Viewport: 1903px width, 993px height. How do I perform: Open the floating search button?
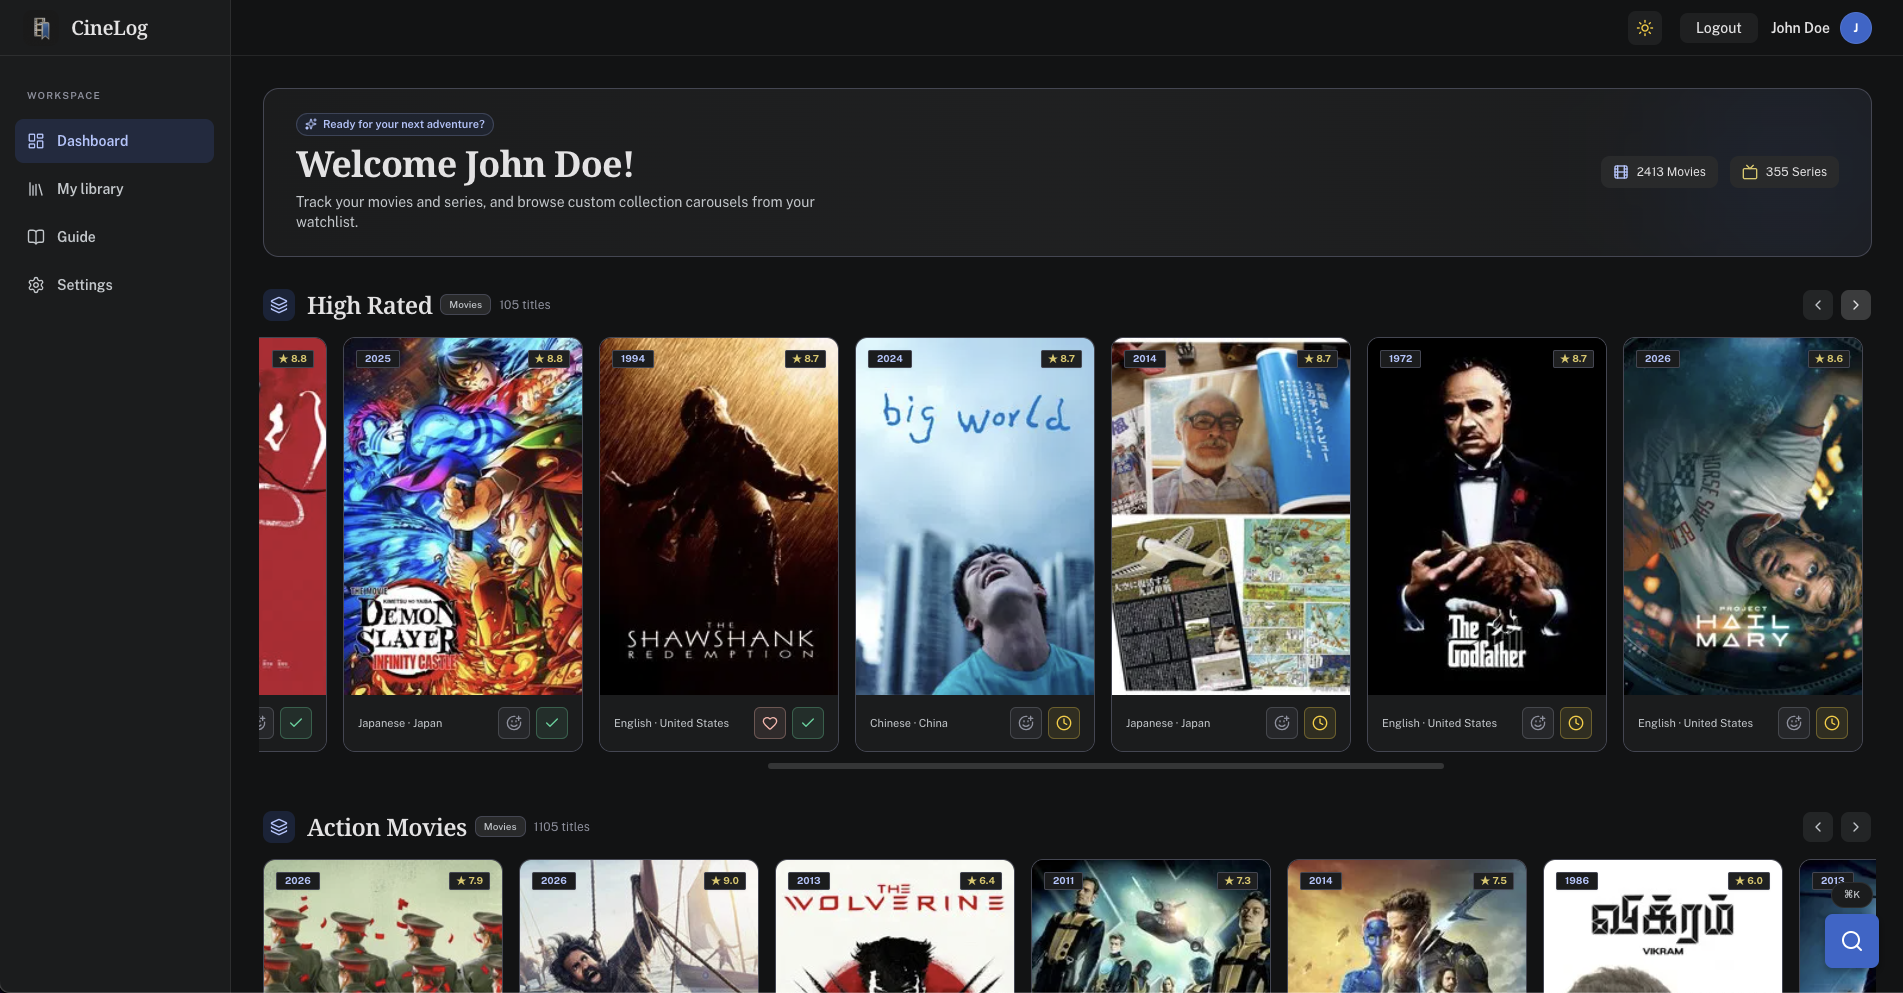(x=1852, y=941)
